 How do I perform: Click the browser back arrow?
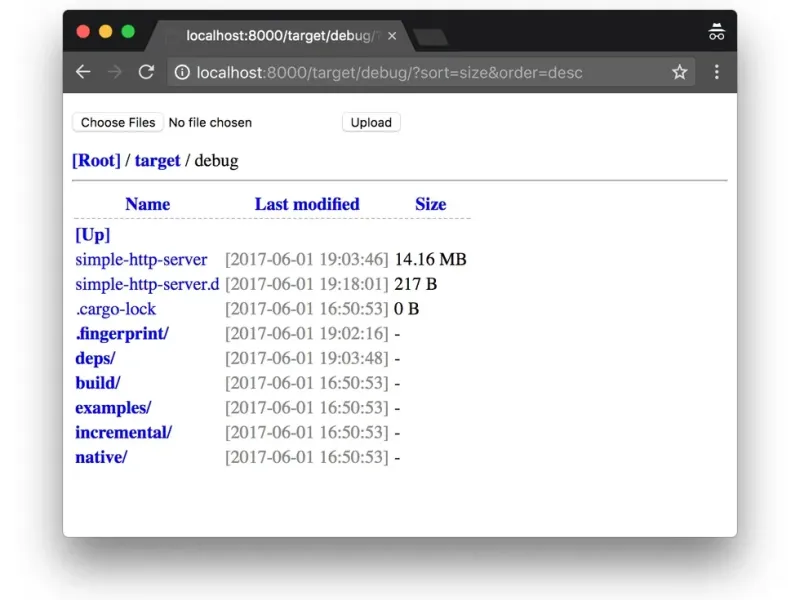83,72
